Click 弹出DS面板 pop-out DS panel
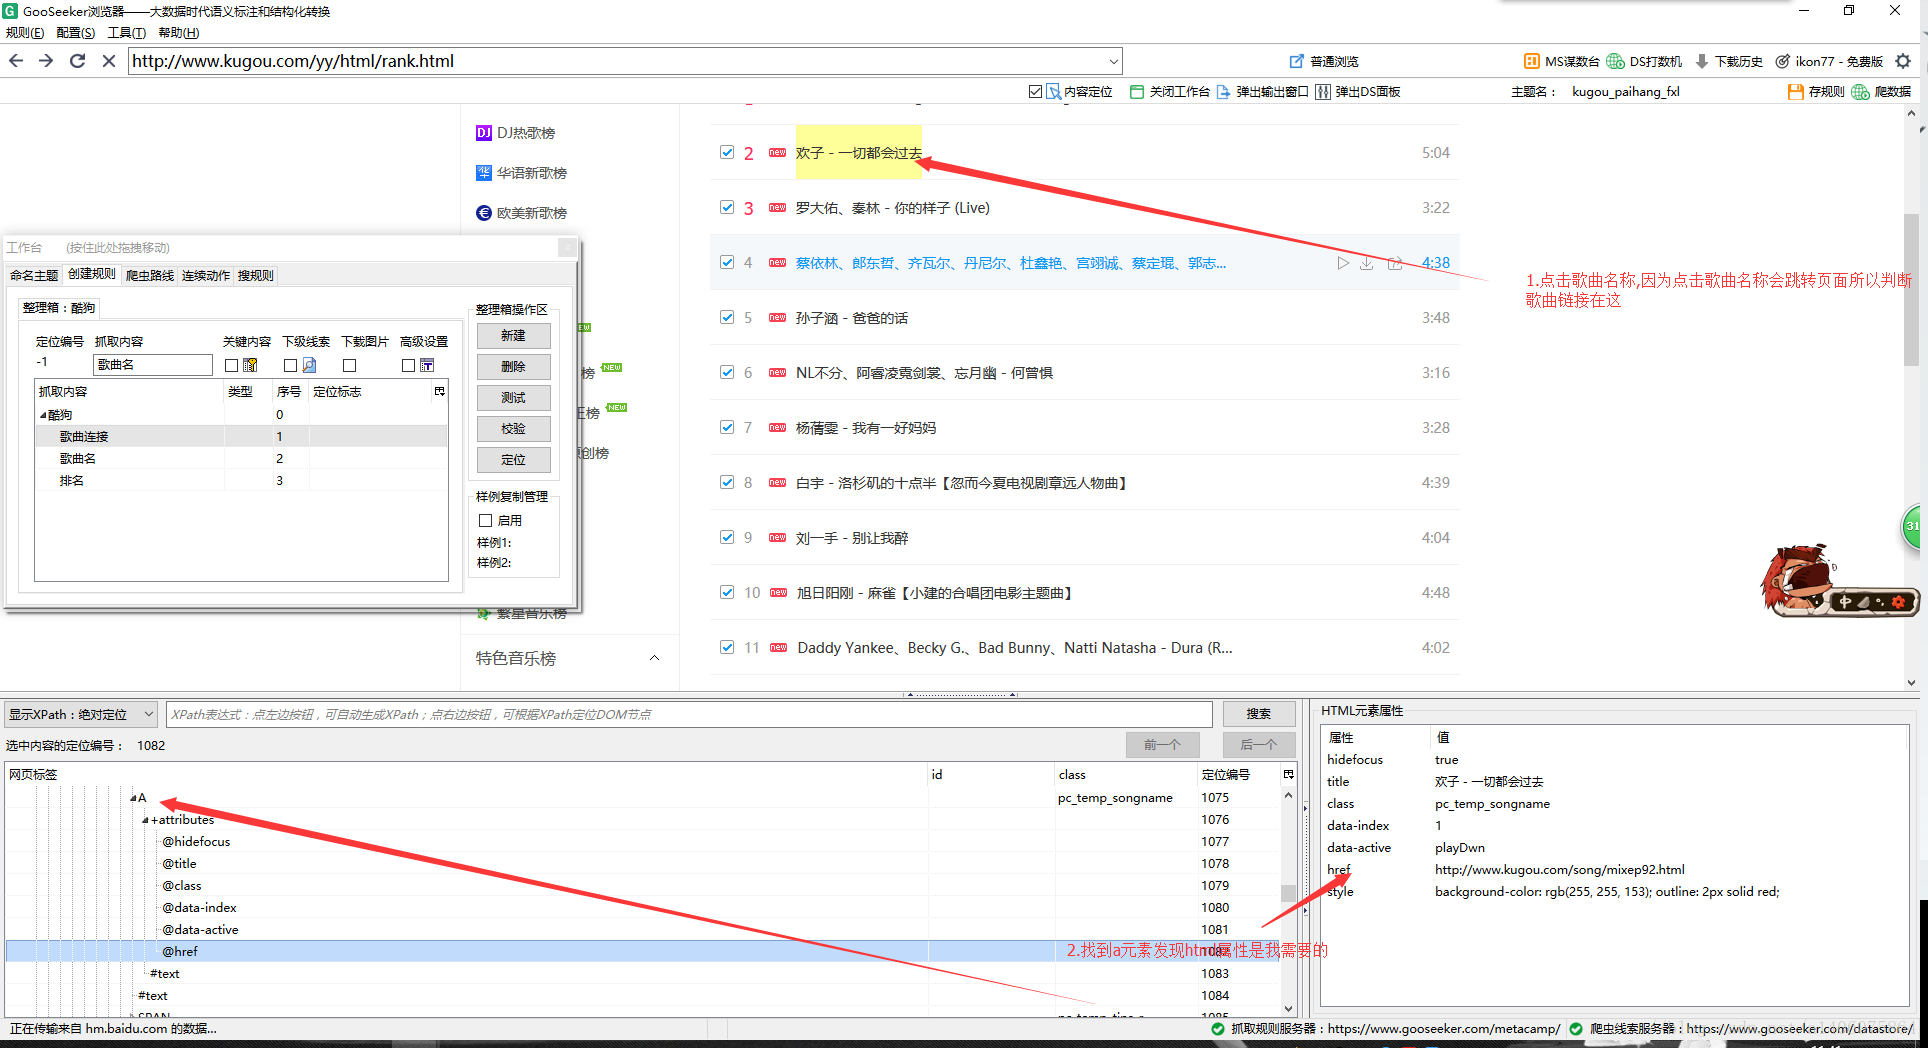Viewport: 1928px width, 1048px height. [1358, 91]
